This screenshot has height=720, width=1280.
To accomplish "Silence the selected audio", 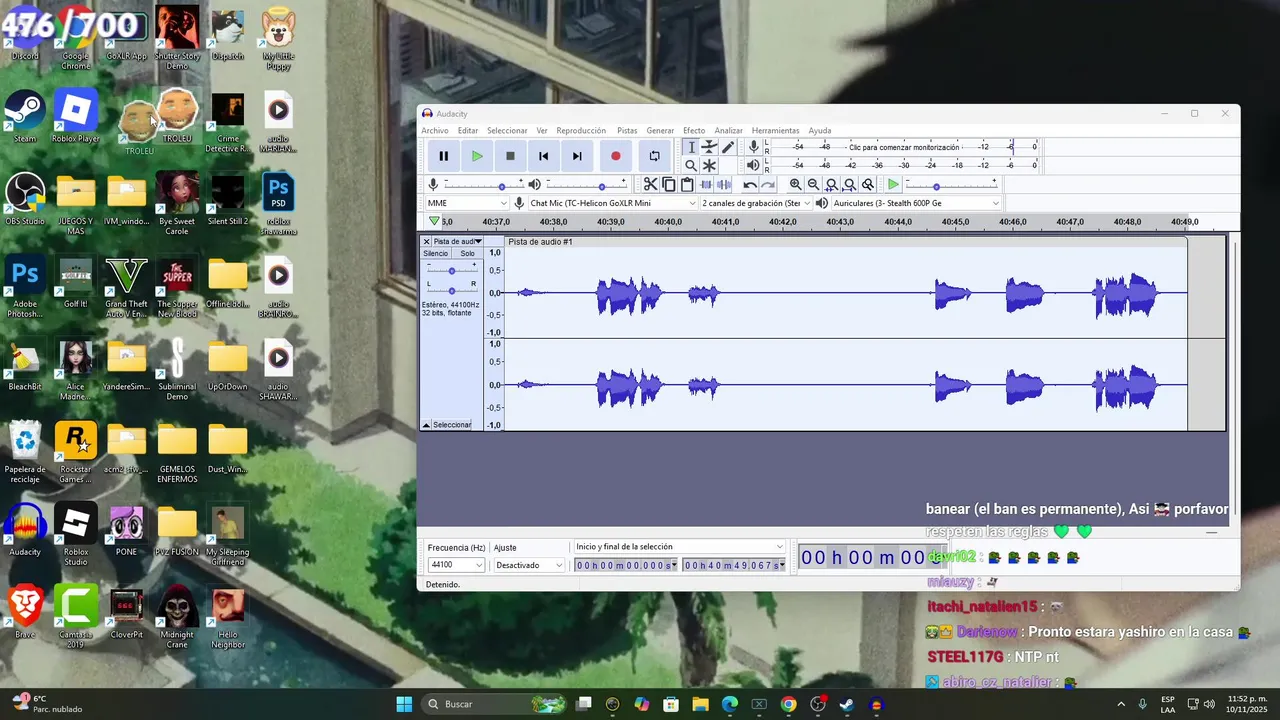I will [724, 184].
